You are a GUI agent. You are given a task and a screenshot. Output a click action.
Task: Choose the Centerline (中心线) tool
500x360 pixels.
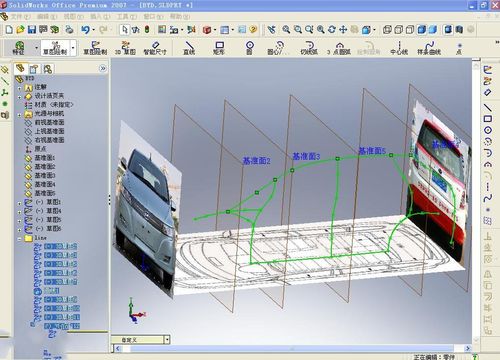[399, 48]
